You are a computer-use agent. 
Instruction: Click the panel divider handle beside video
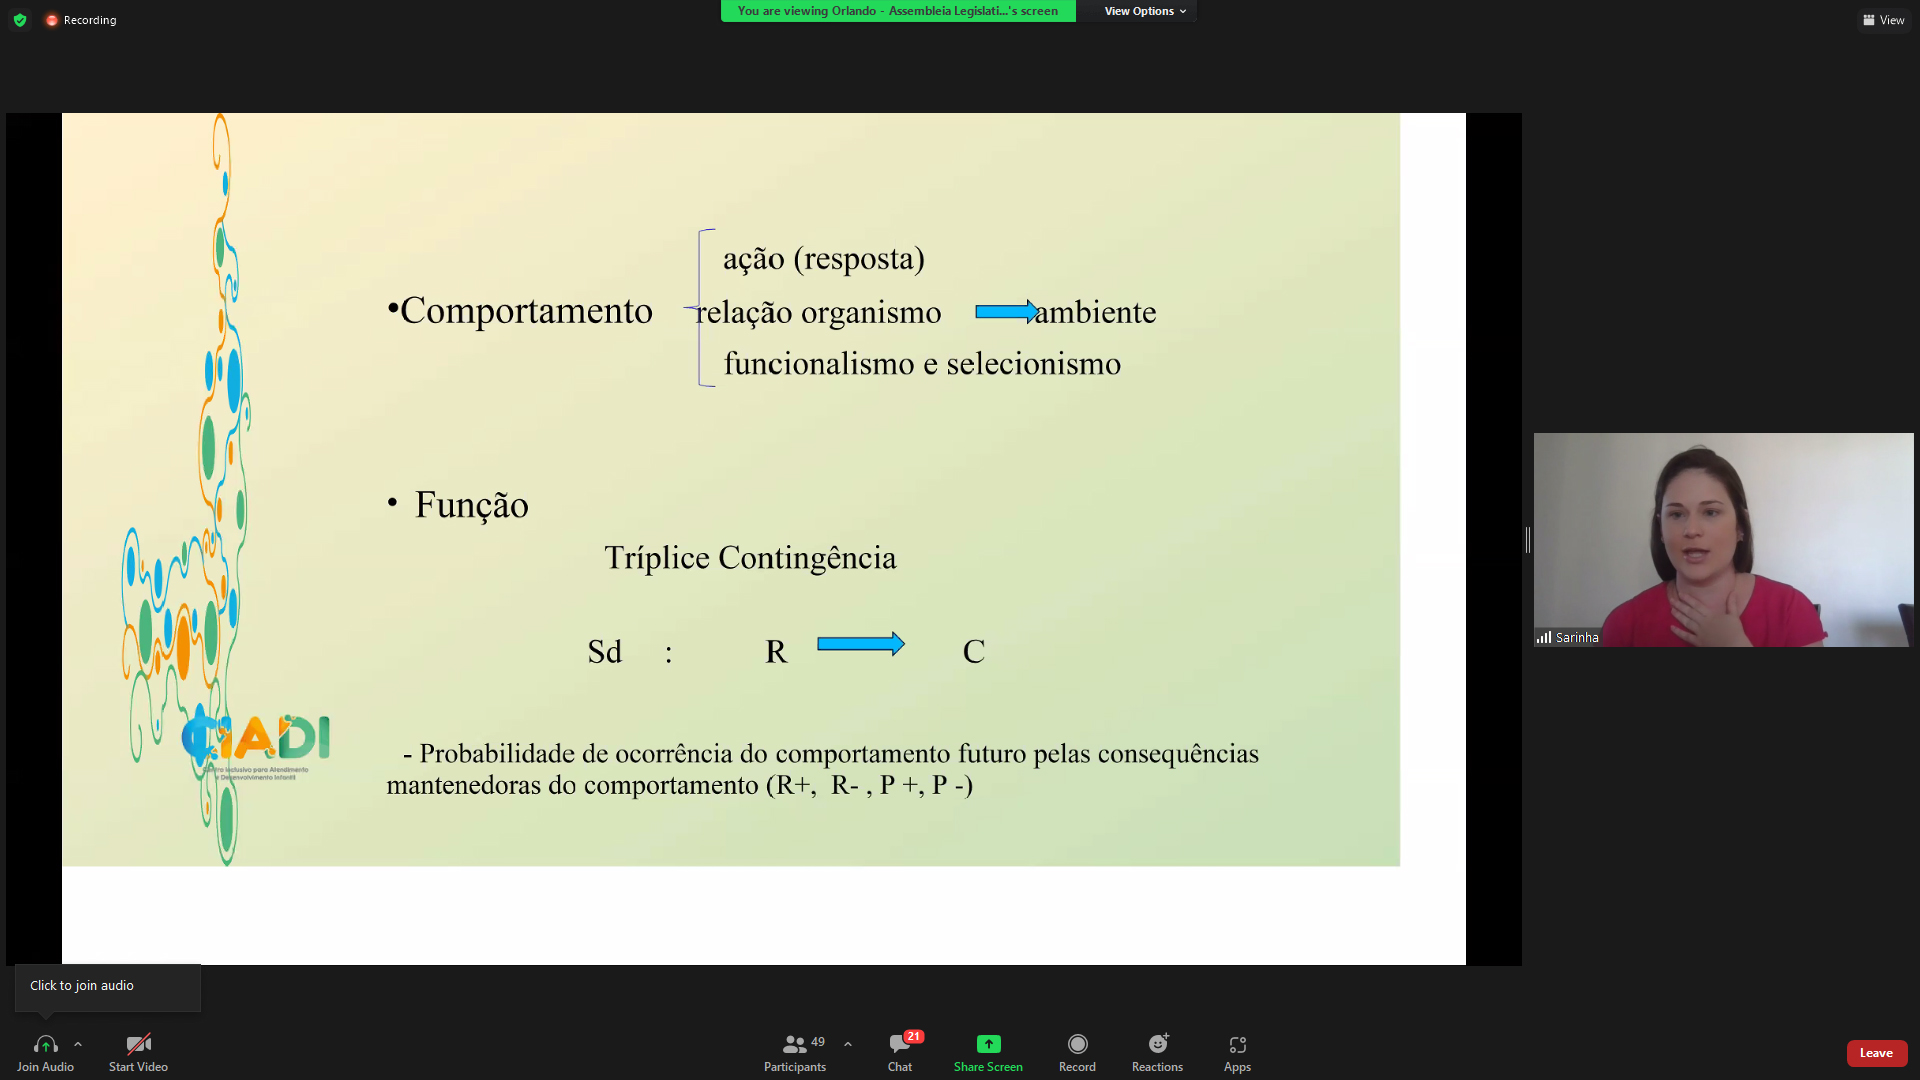(x=1527, y=540)
